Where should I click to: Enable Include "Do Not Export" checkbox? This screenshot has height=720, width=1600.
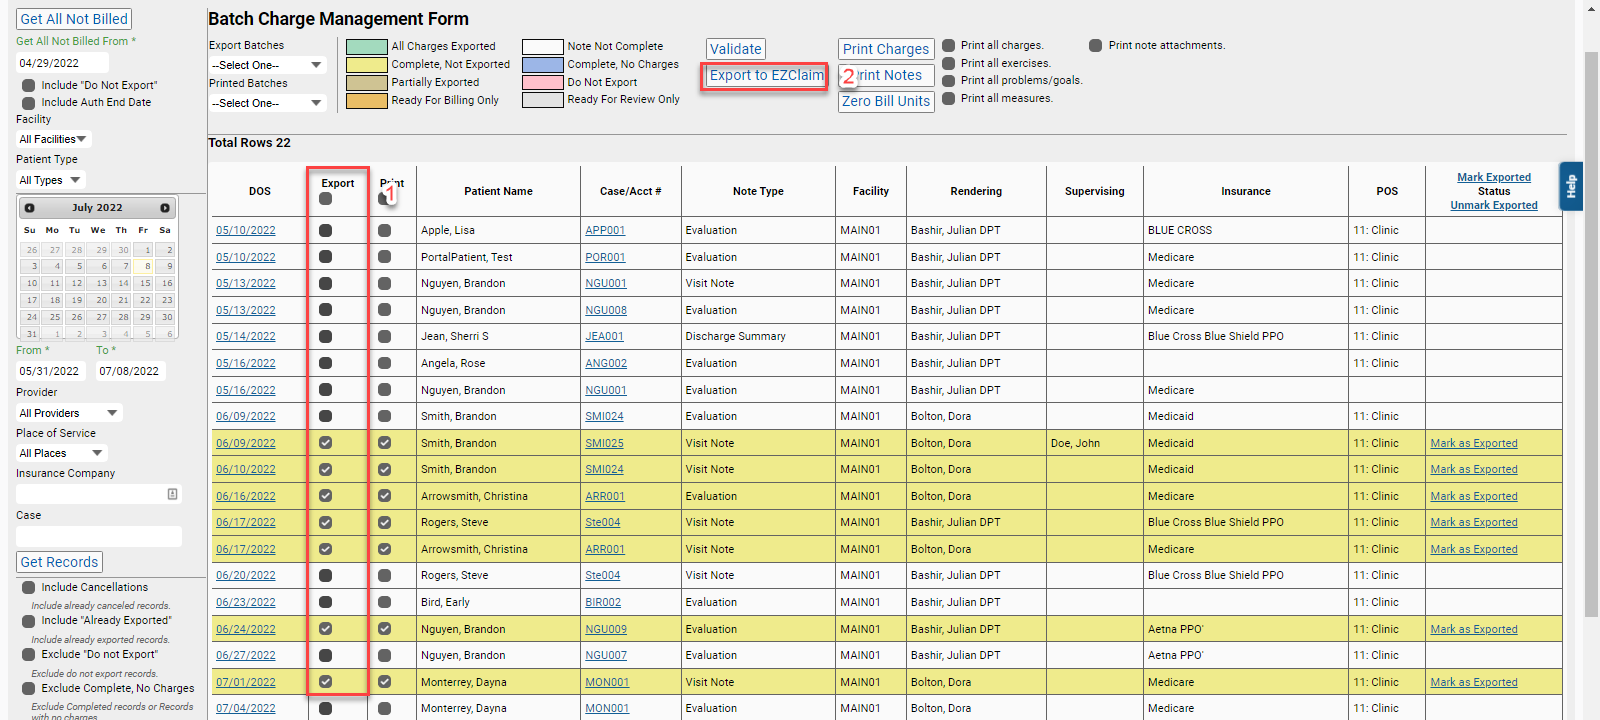29,86
